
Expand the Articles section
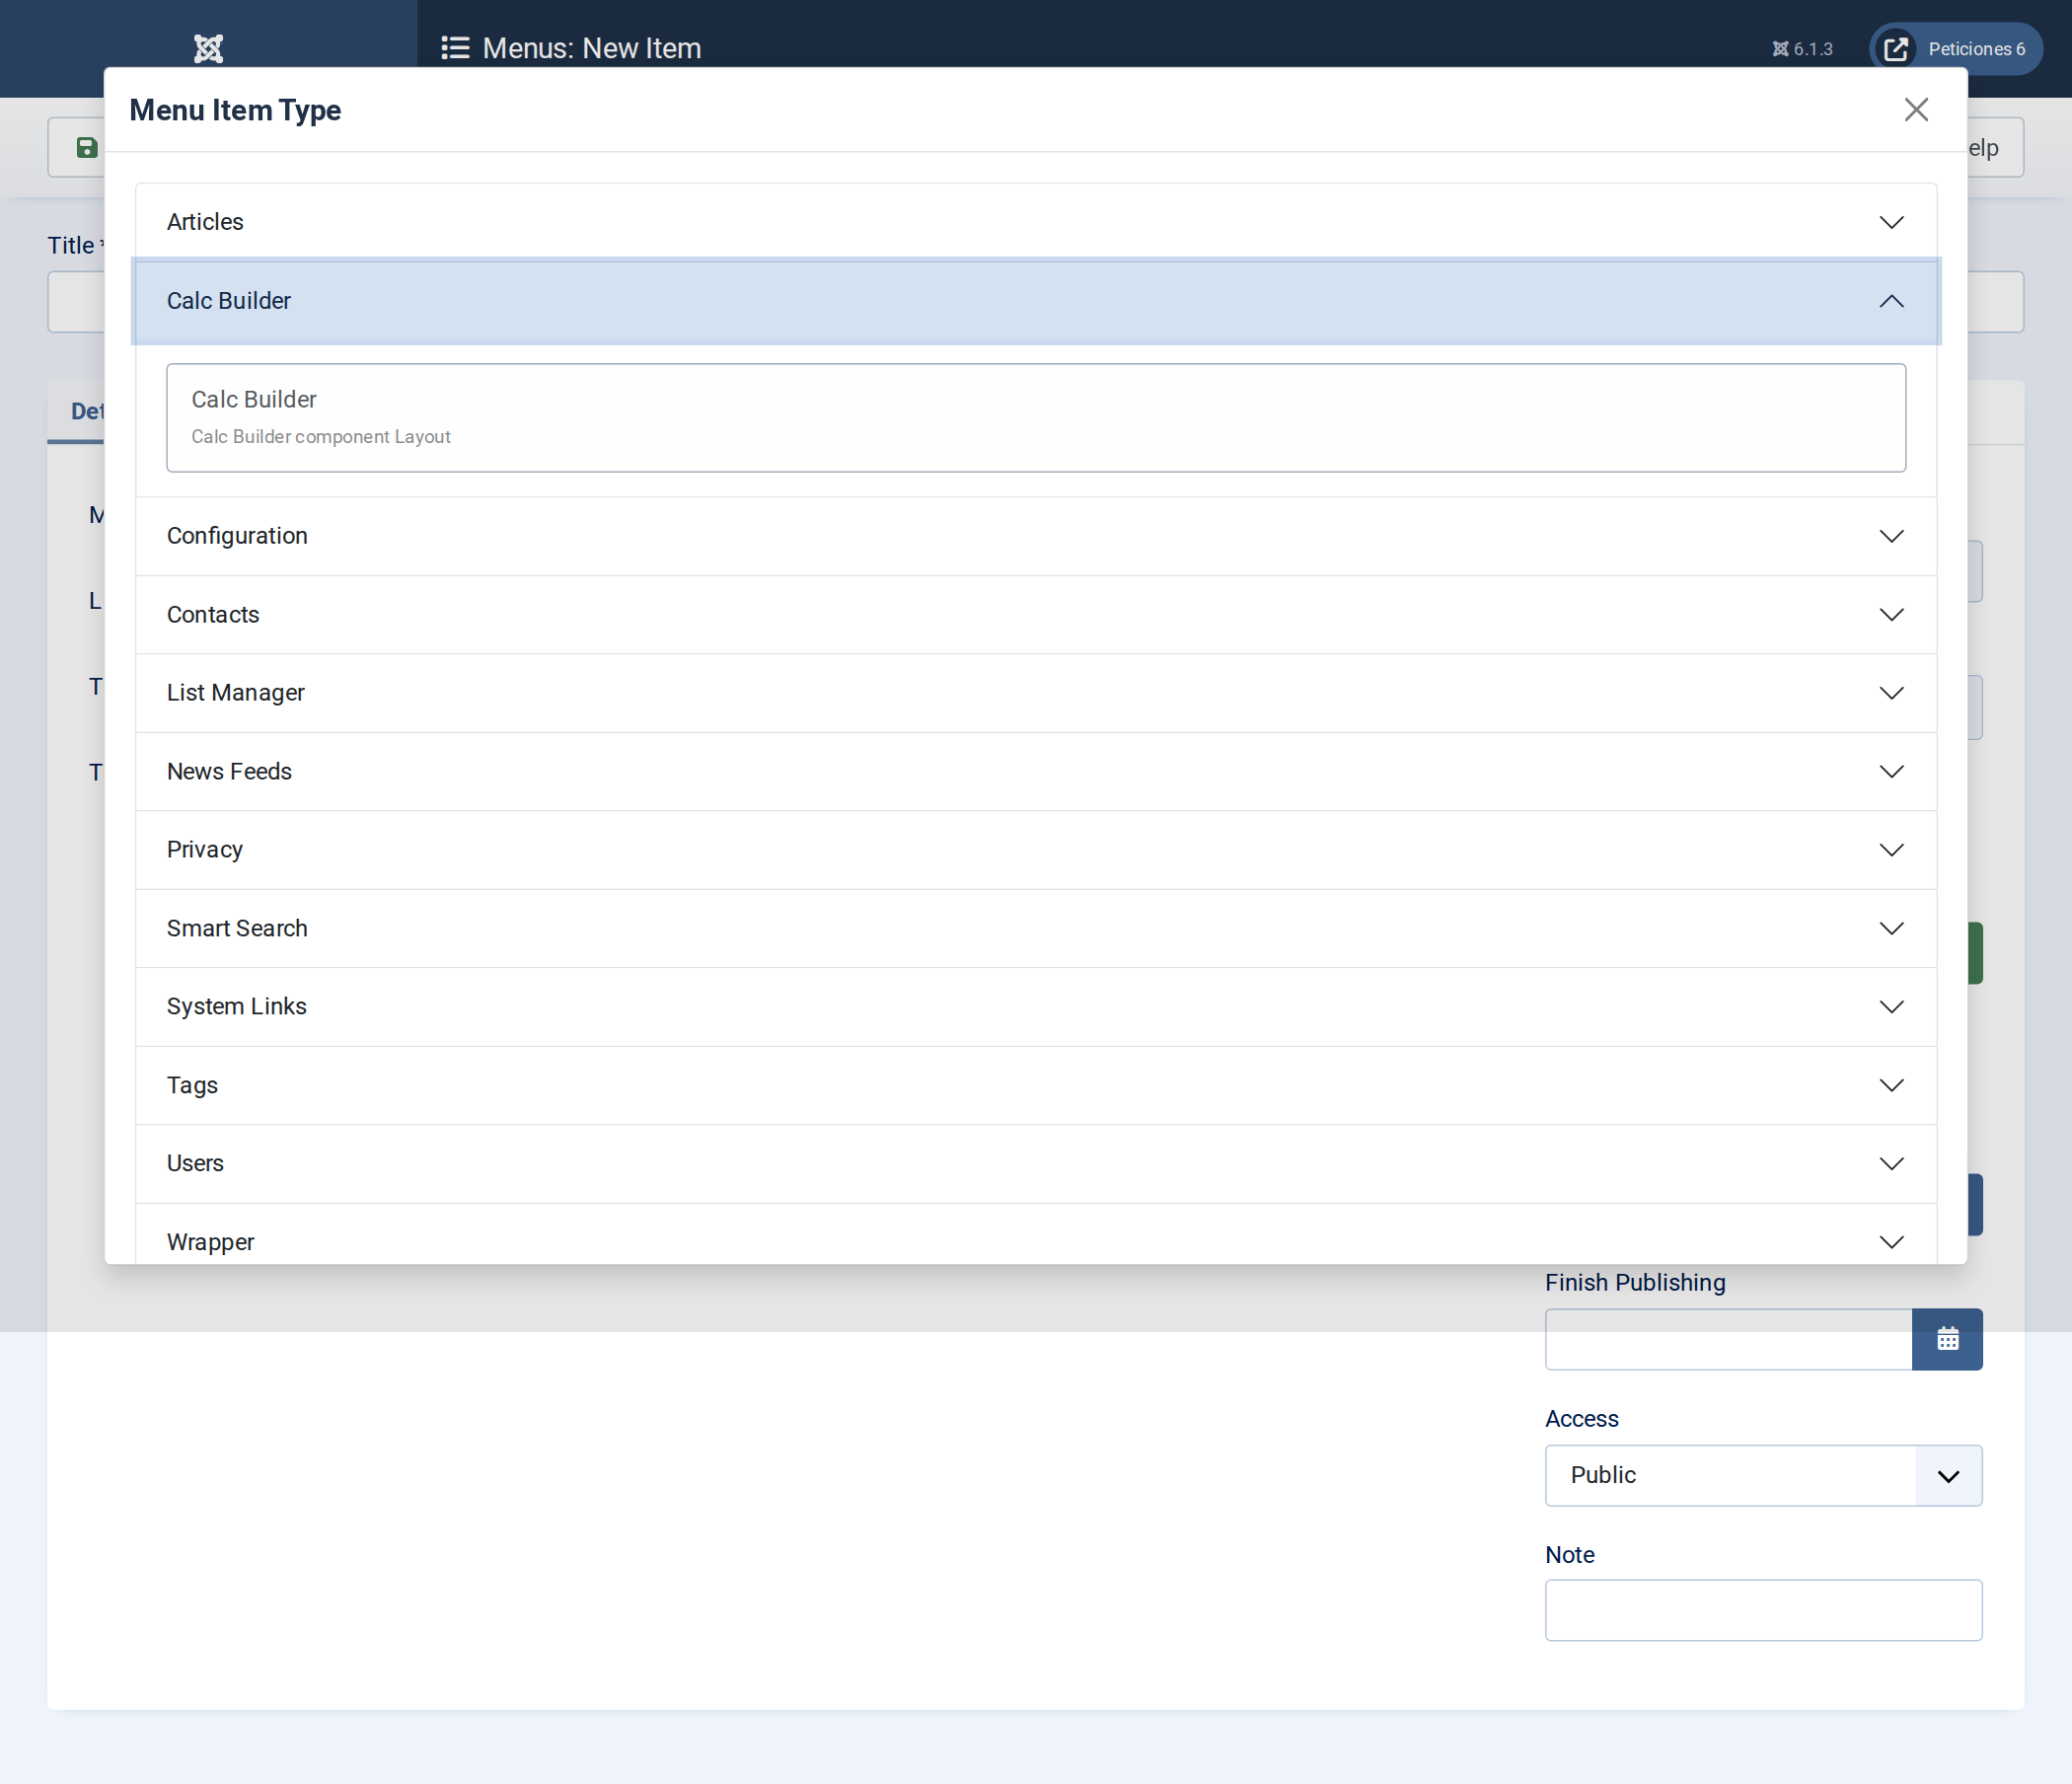(x=1036, y=222)
